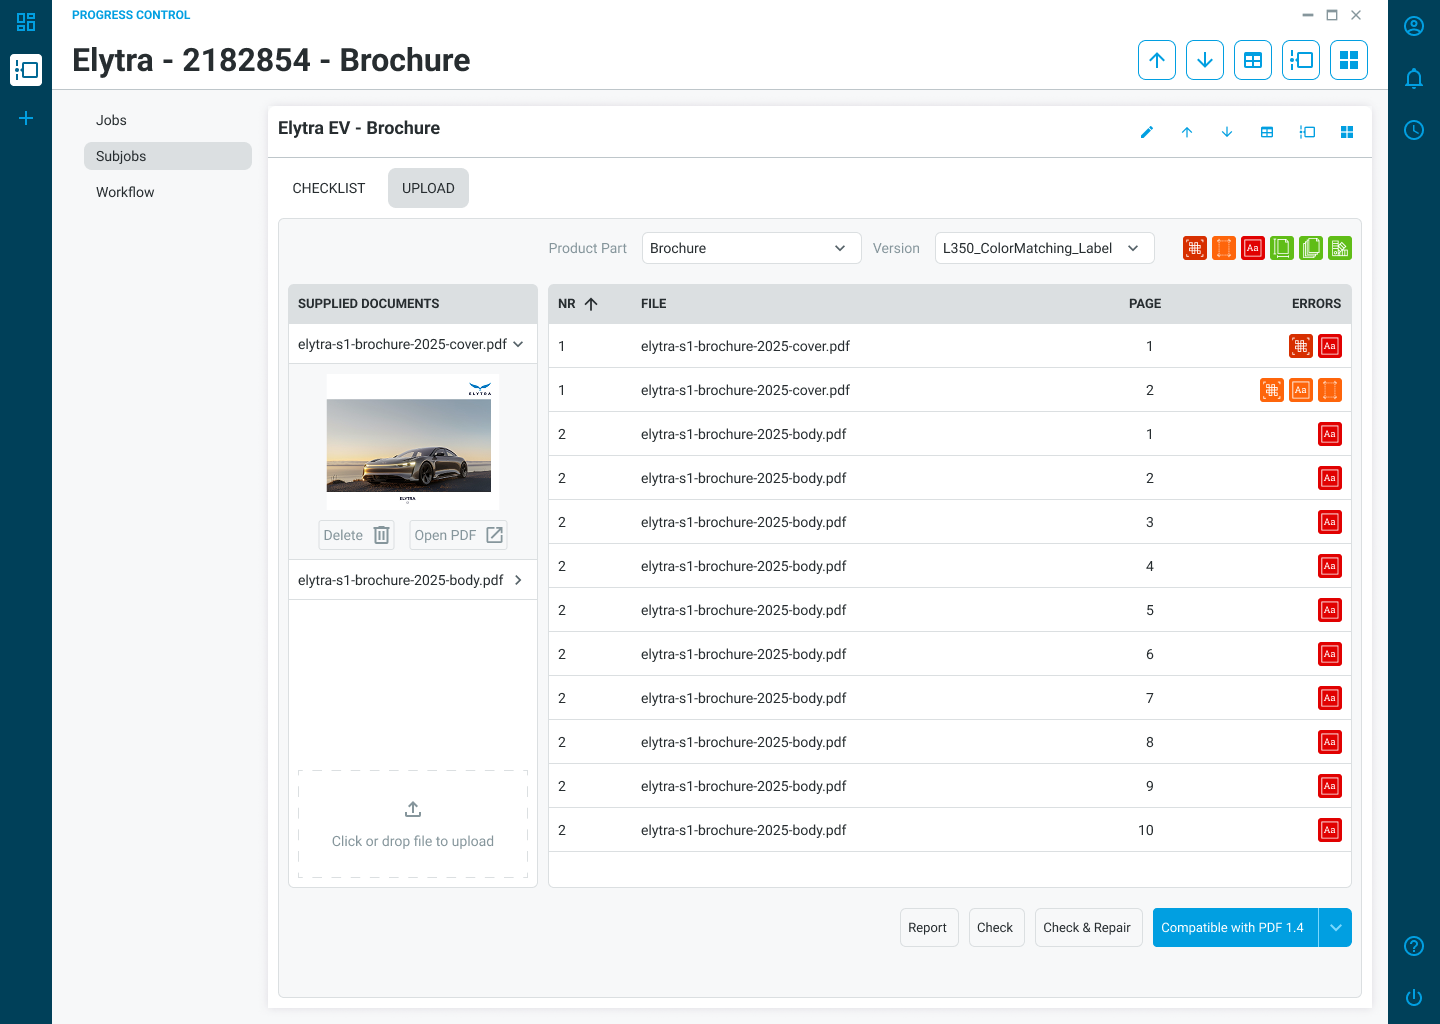Collapse the elytra-s1-brochure-2025-cover.pdf document entry
This screenshot has height=1024, width=1440.
point(412,344)
